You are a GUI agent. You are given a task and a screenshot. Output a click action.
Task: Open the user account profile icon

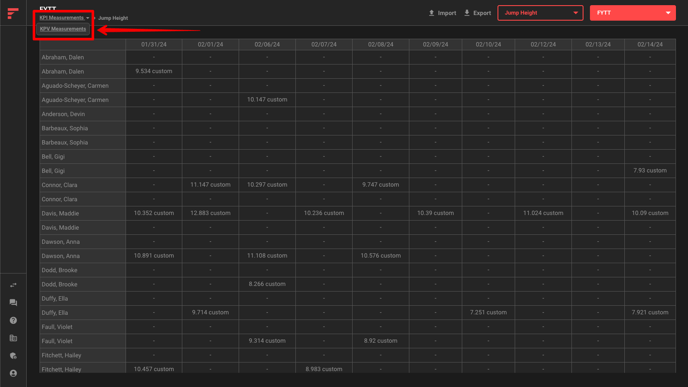(13, 373)
